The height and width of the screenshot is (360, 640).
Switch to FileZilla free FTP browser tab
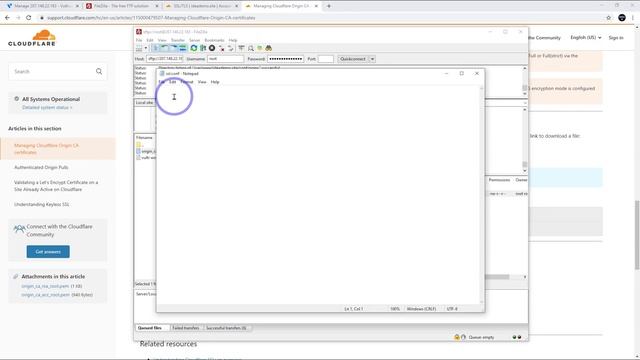122,6
